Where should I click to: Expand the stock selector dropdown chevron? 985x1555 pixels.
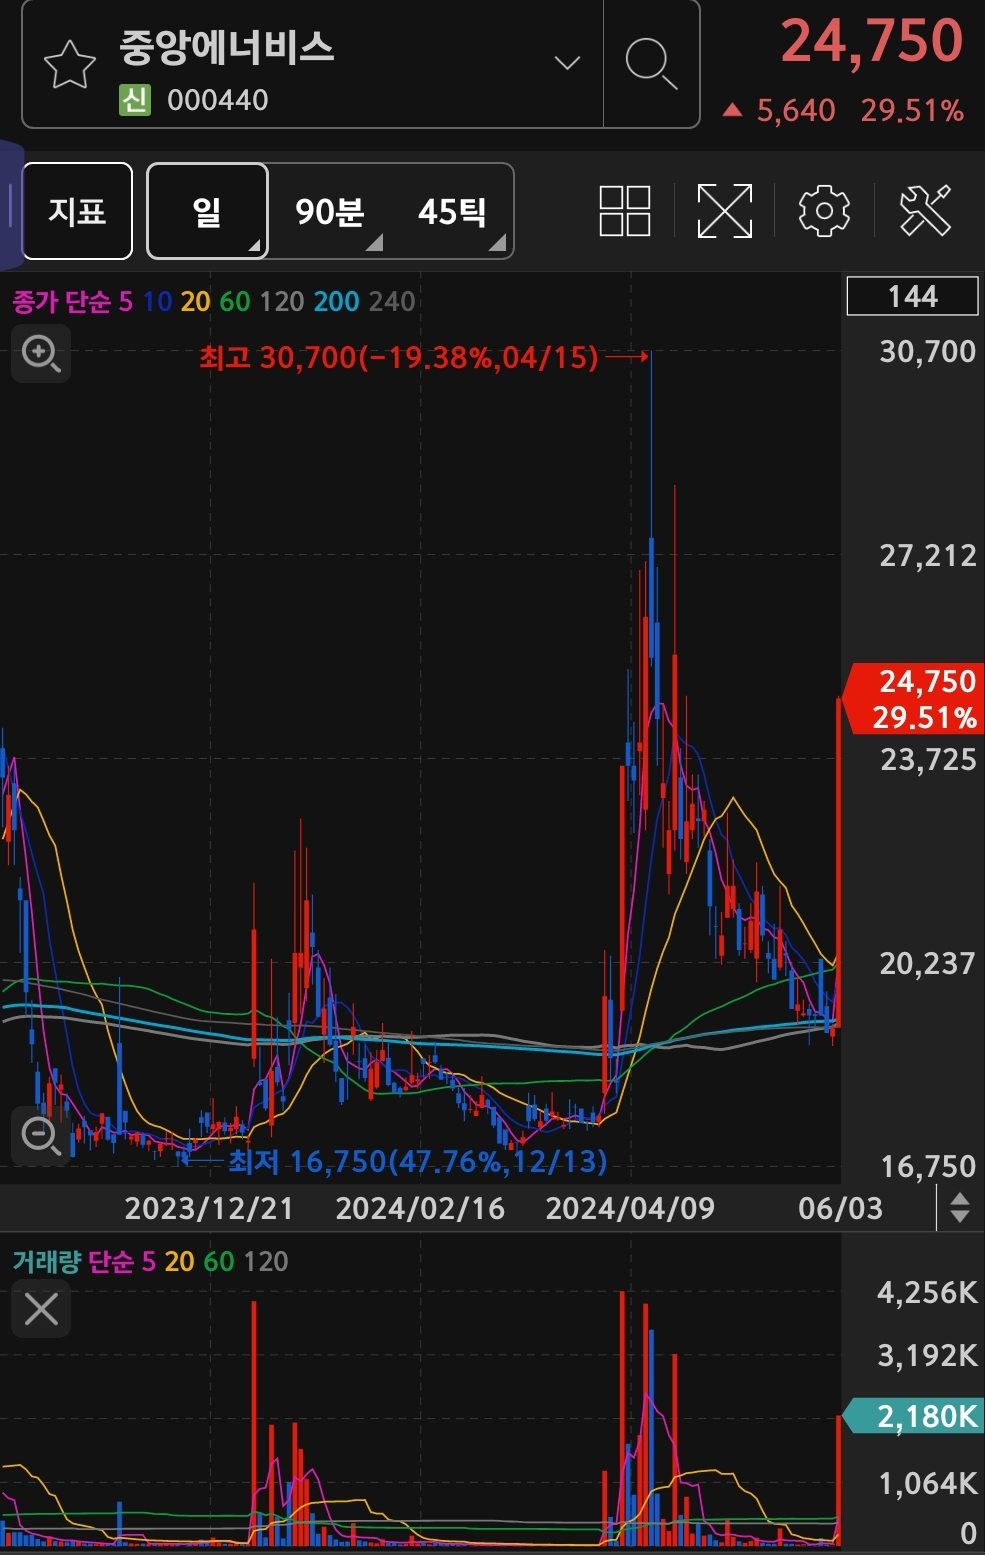567,64
